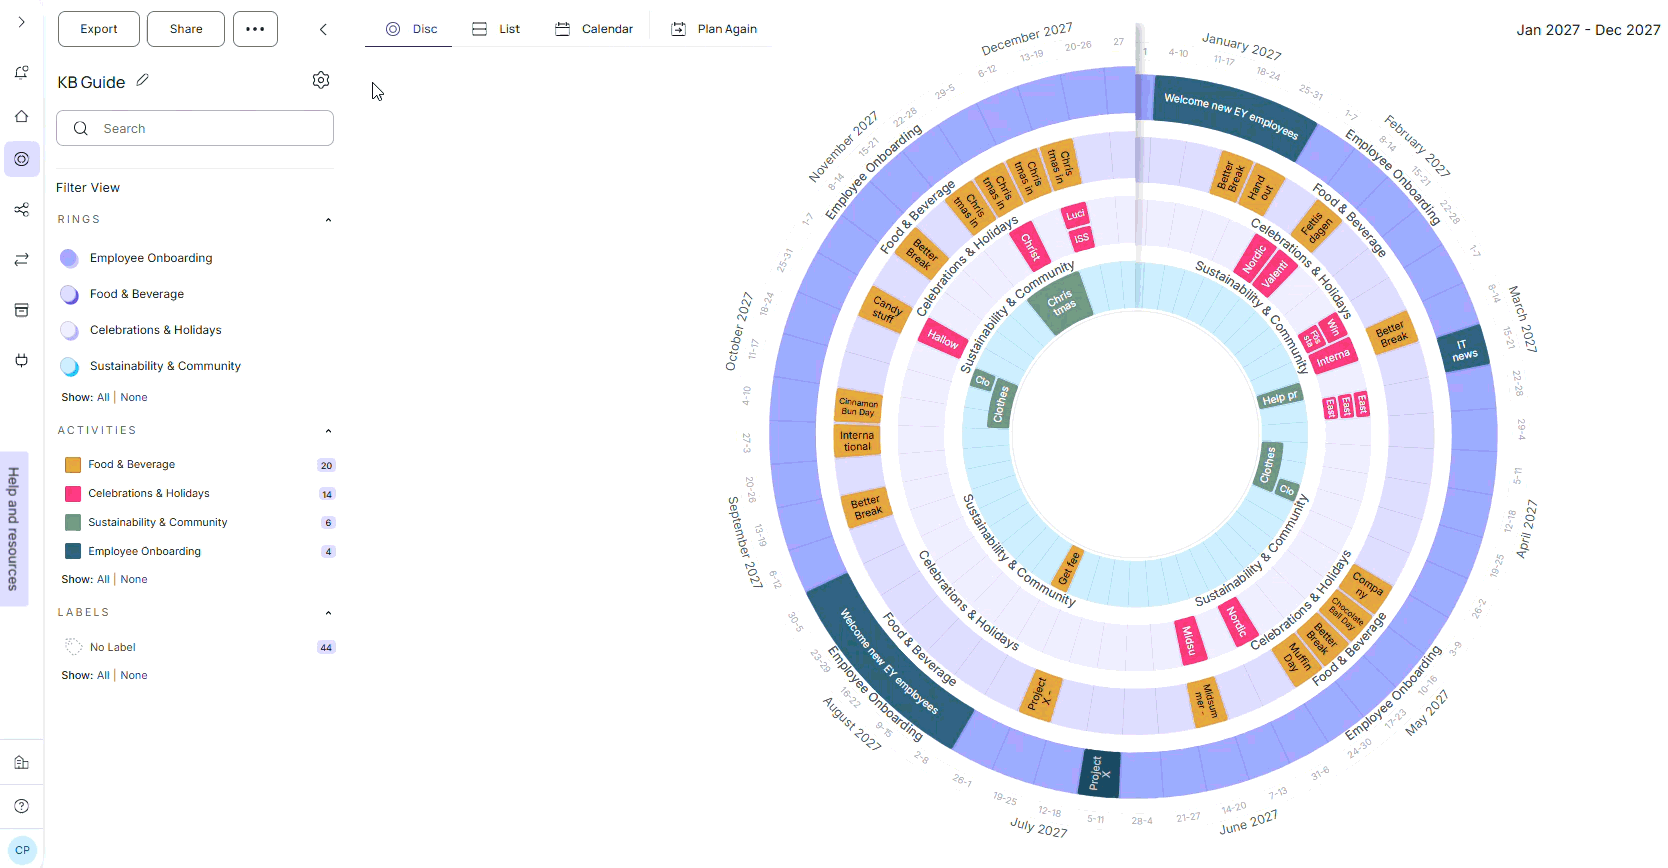Screen dimensions: 1668x868
Task: Click None under Activities filter
Action: tap(134, 579)
